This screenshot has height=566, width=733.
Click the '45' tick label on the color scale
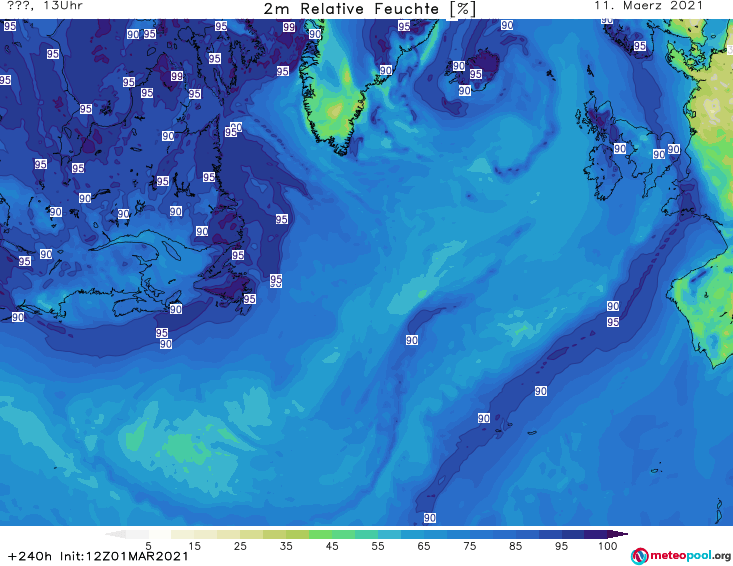[332, 546]
